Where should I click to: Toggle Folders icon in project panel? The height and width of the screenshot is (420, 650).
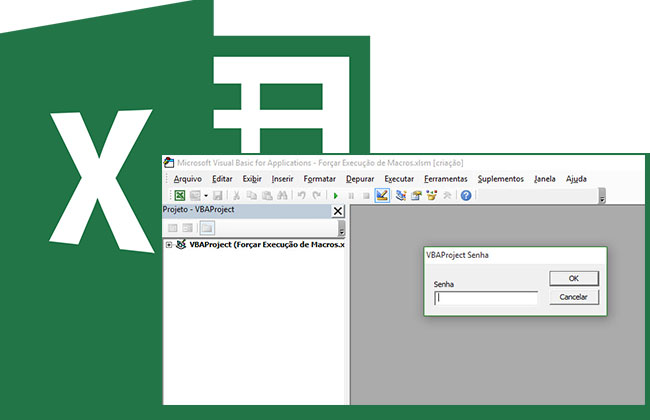point(207,228)
